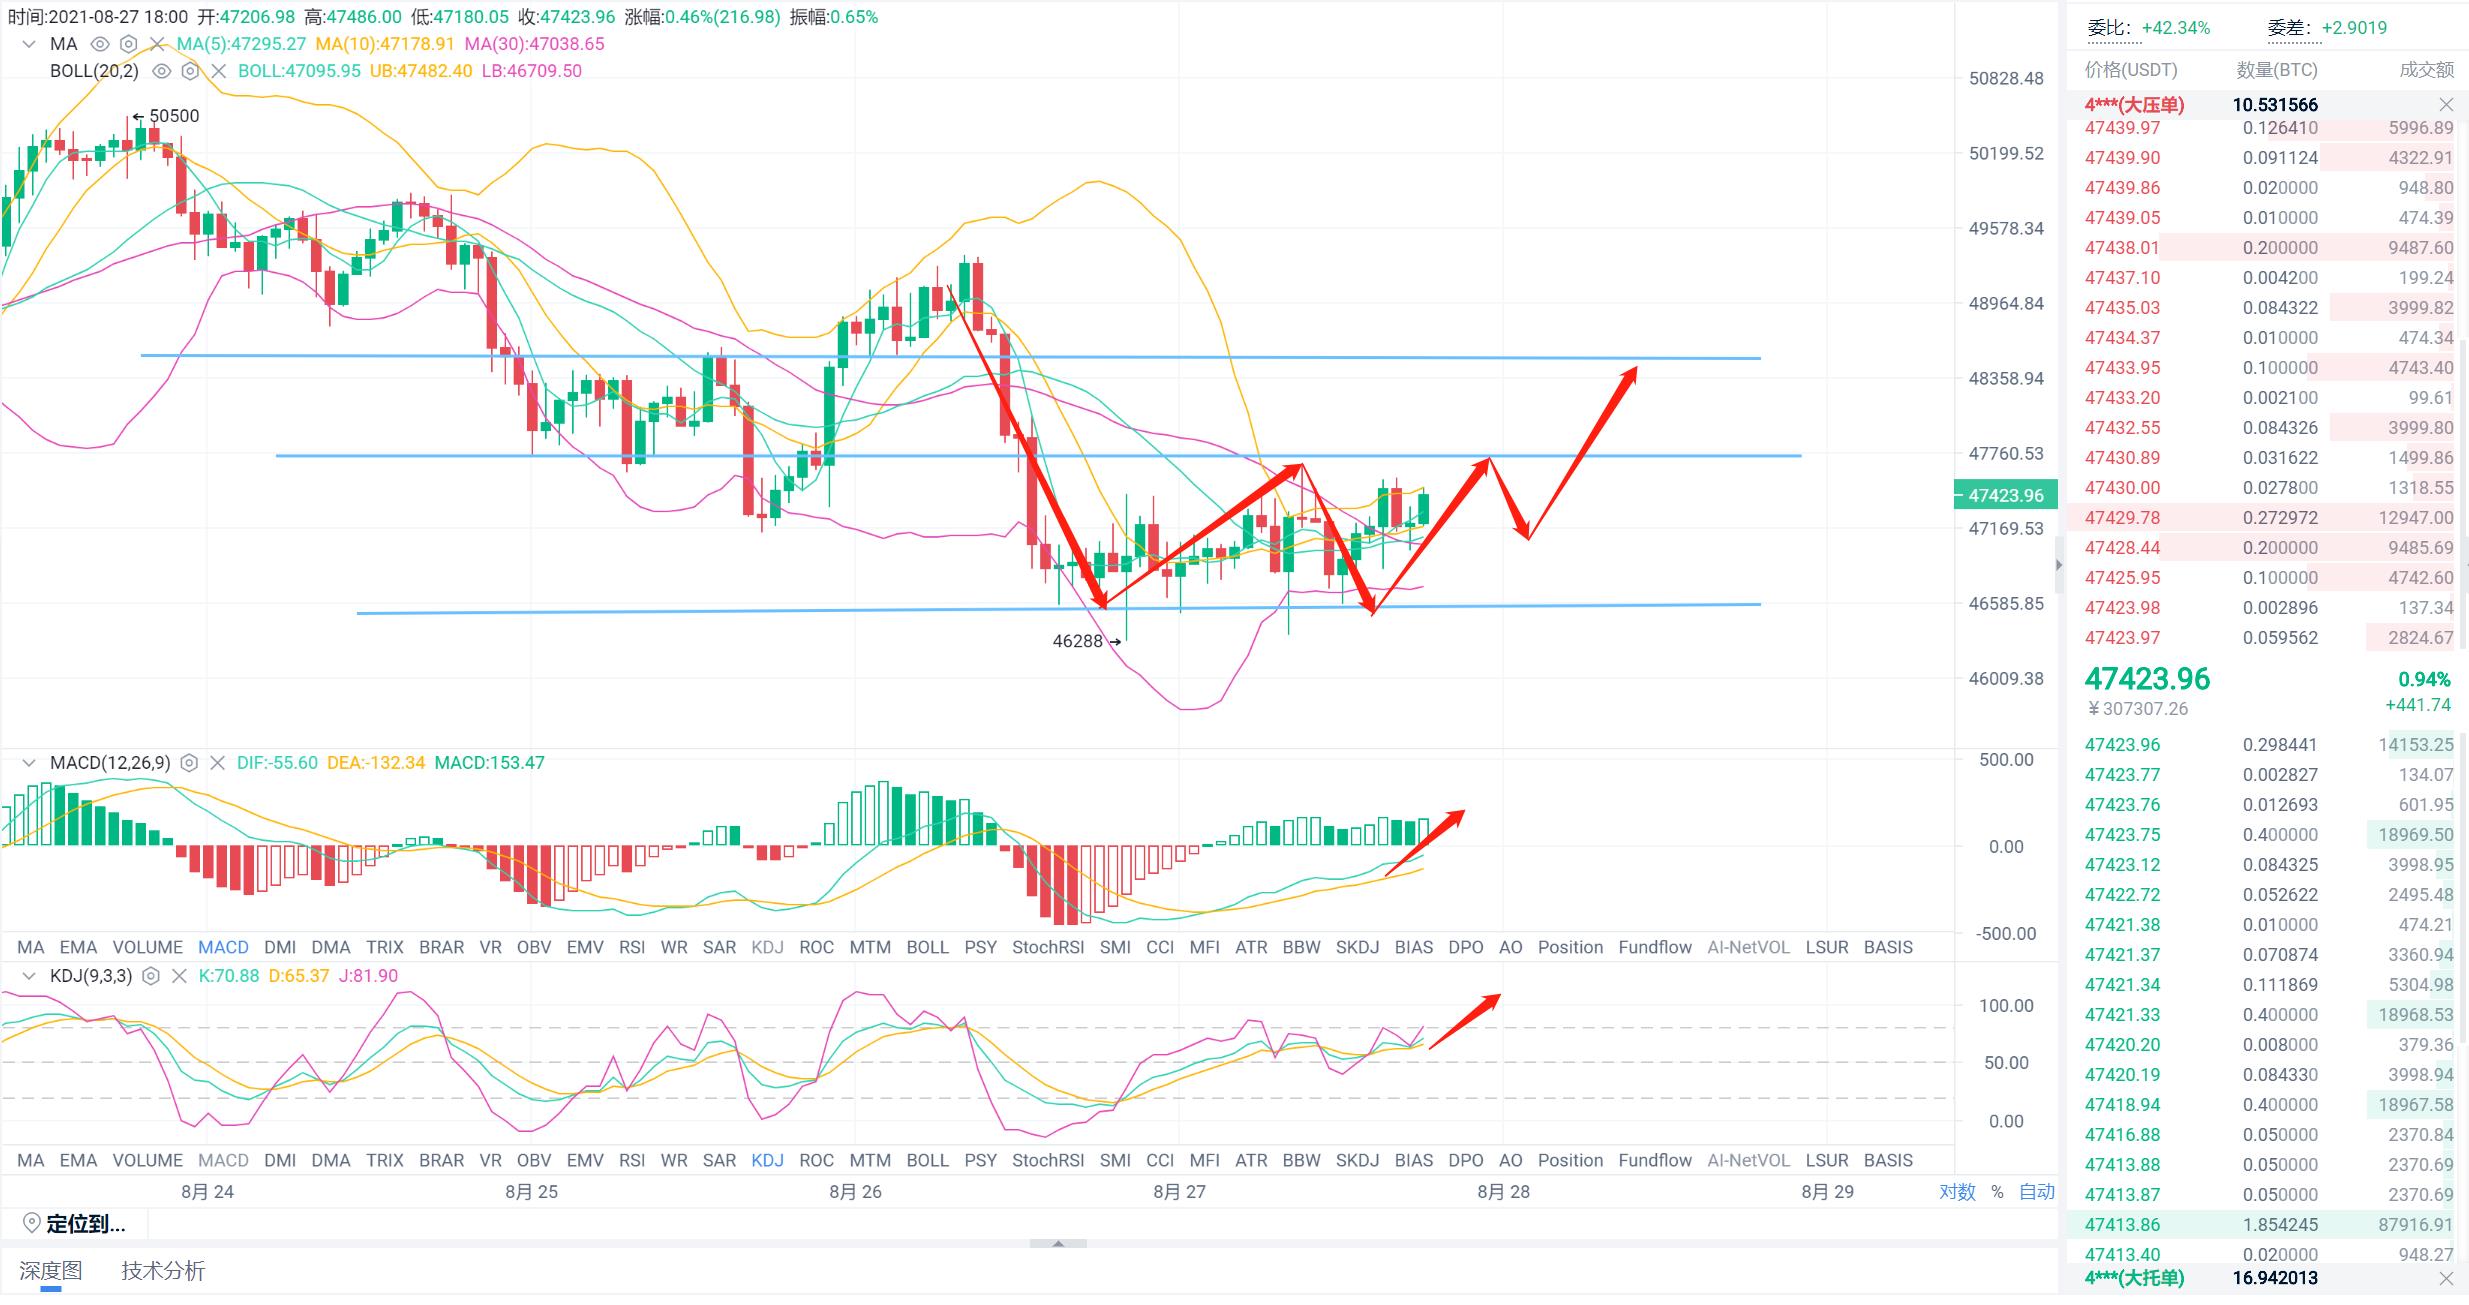Image resolution: width=2469 pixels, height=1305 pixels.
Task: Open KDJ(9,3,3) settings icon
Action: pyautogui.click(x=151, y=976)
